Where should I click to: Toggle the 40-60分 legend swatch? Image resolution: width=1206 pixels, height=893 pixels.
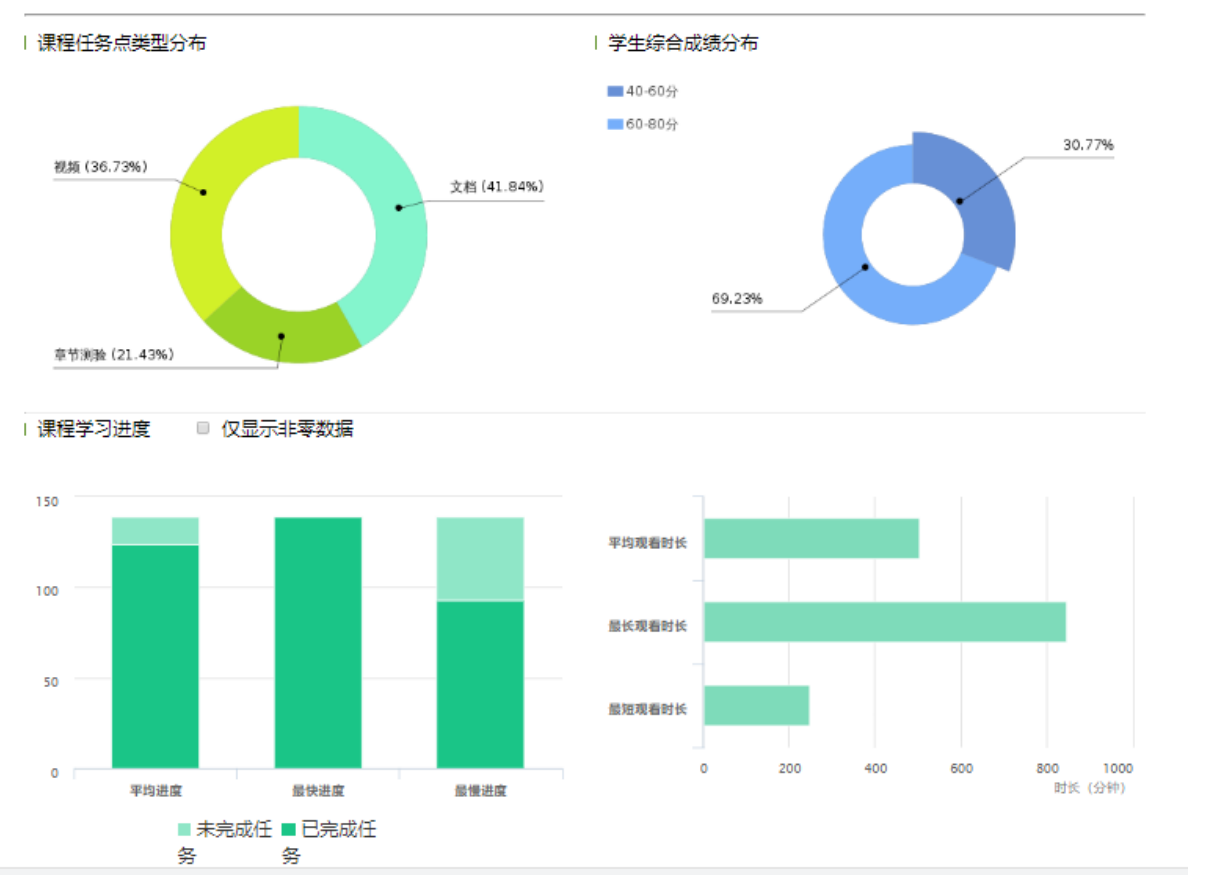point(615,92)
